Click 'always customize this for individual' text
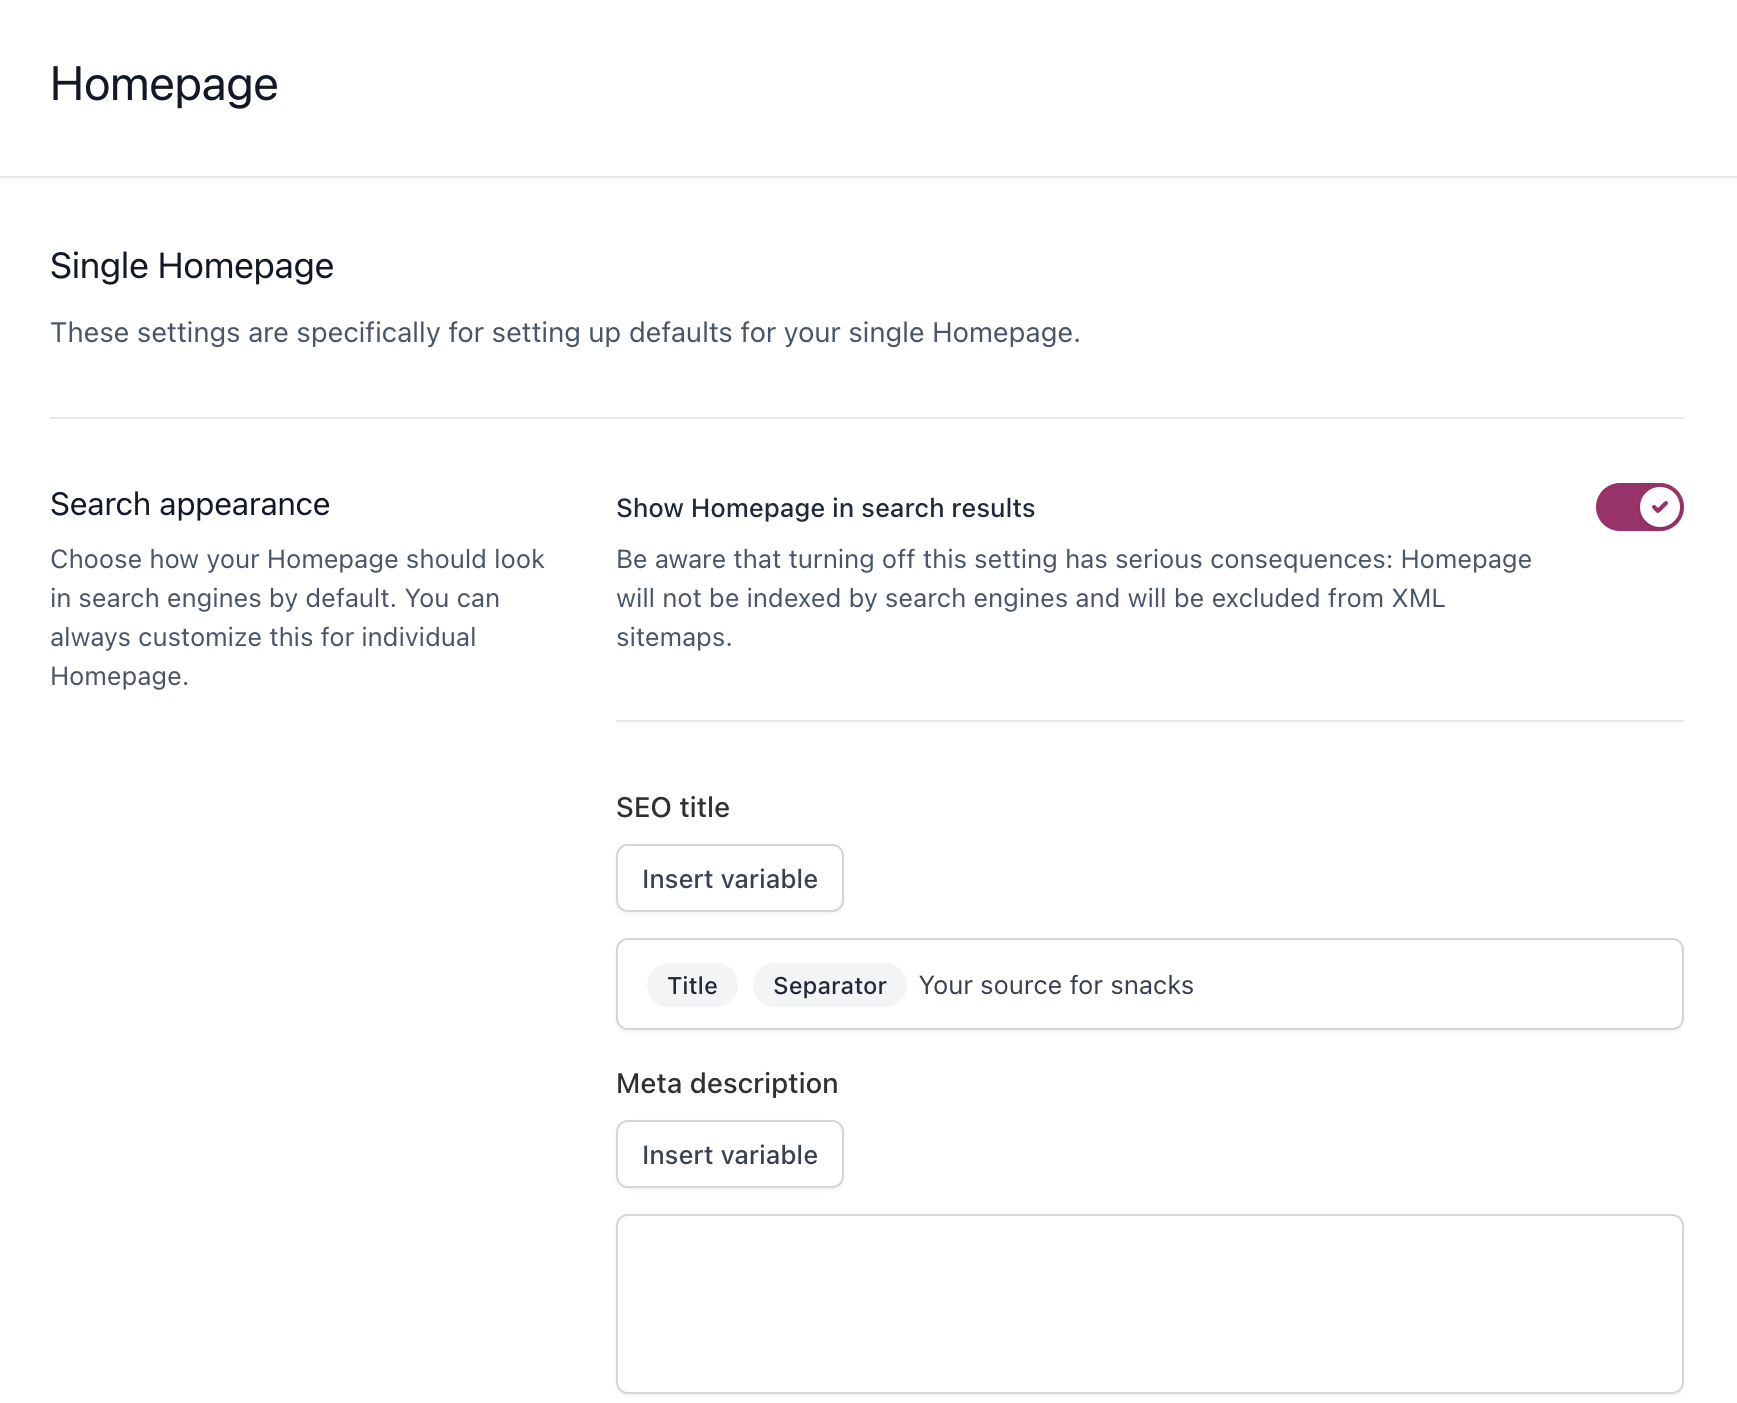This screenshot has height=1403, width=1737. pos(263,637)
